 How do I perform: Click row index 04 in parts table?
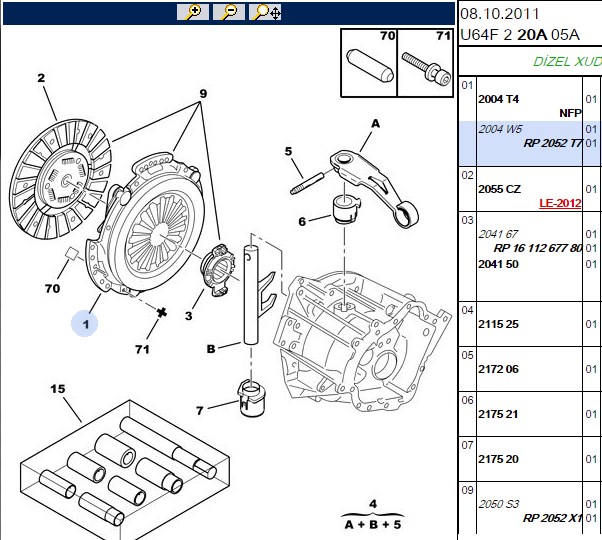point(467,310)
